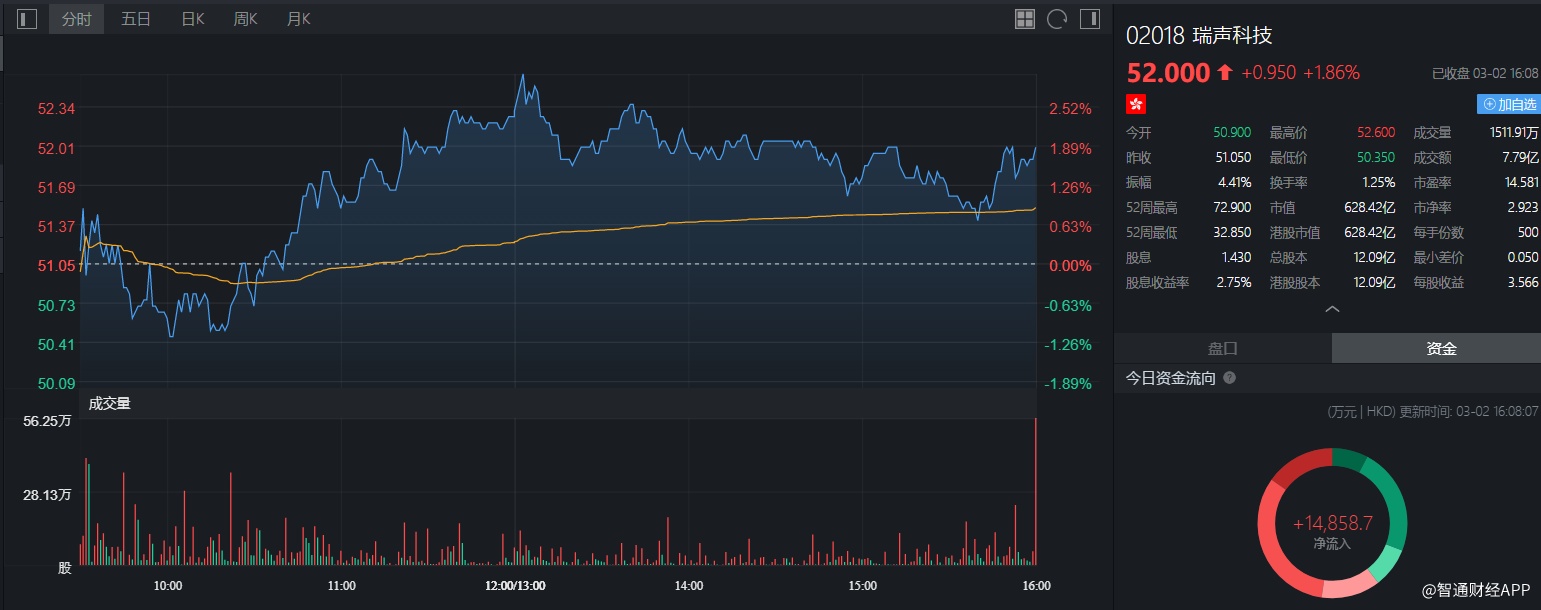Open the 周K weekly candlestick tab
The height and width of the screenshot is (610, 1541).
(x=245, y=19)
